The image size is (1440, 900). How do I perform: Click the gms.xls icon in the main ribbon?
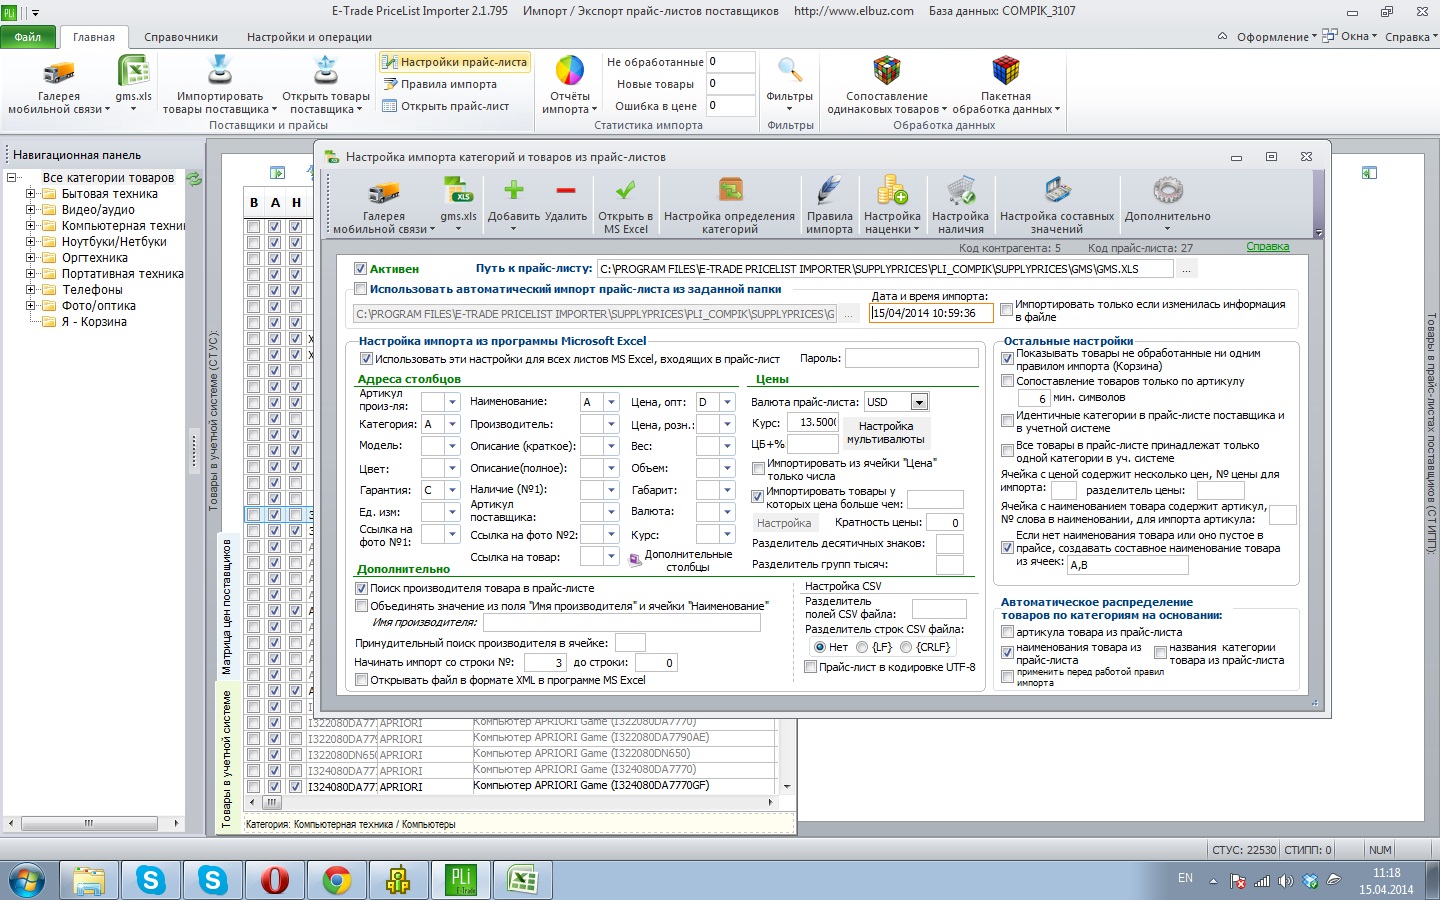pos(133,72)
